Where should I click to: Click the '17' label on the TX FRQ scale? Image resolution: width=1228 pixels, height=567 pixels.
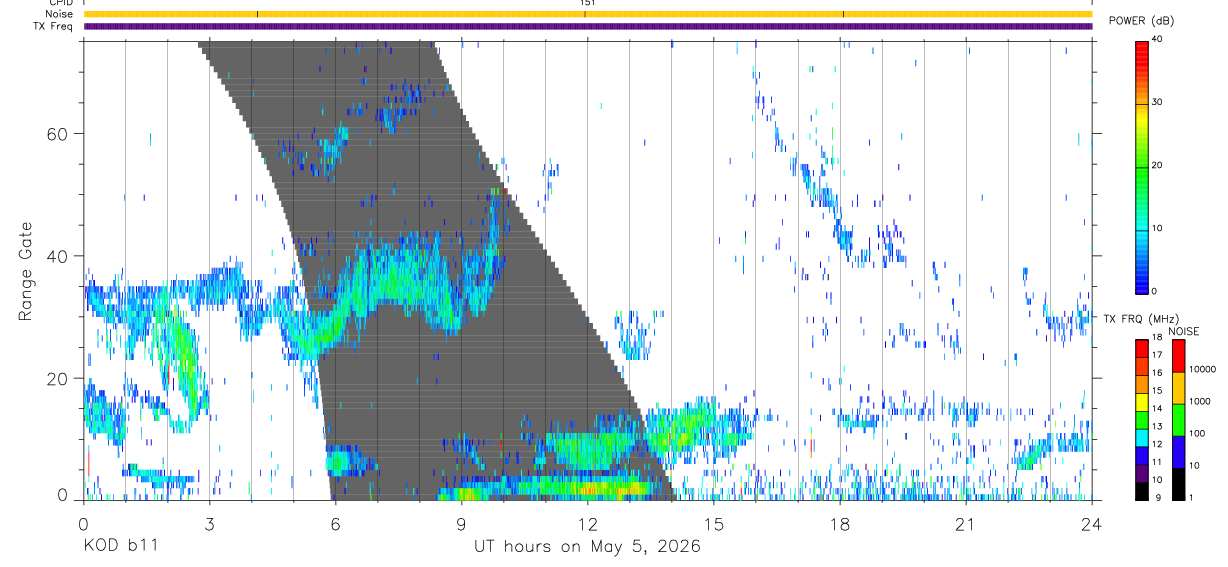[1157, 355]
